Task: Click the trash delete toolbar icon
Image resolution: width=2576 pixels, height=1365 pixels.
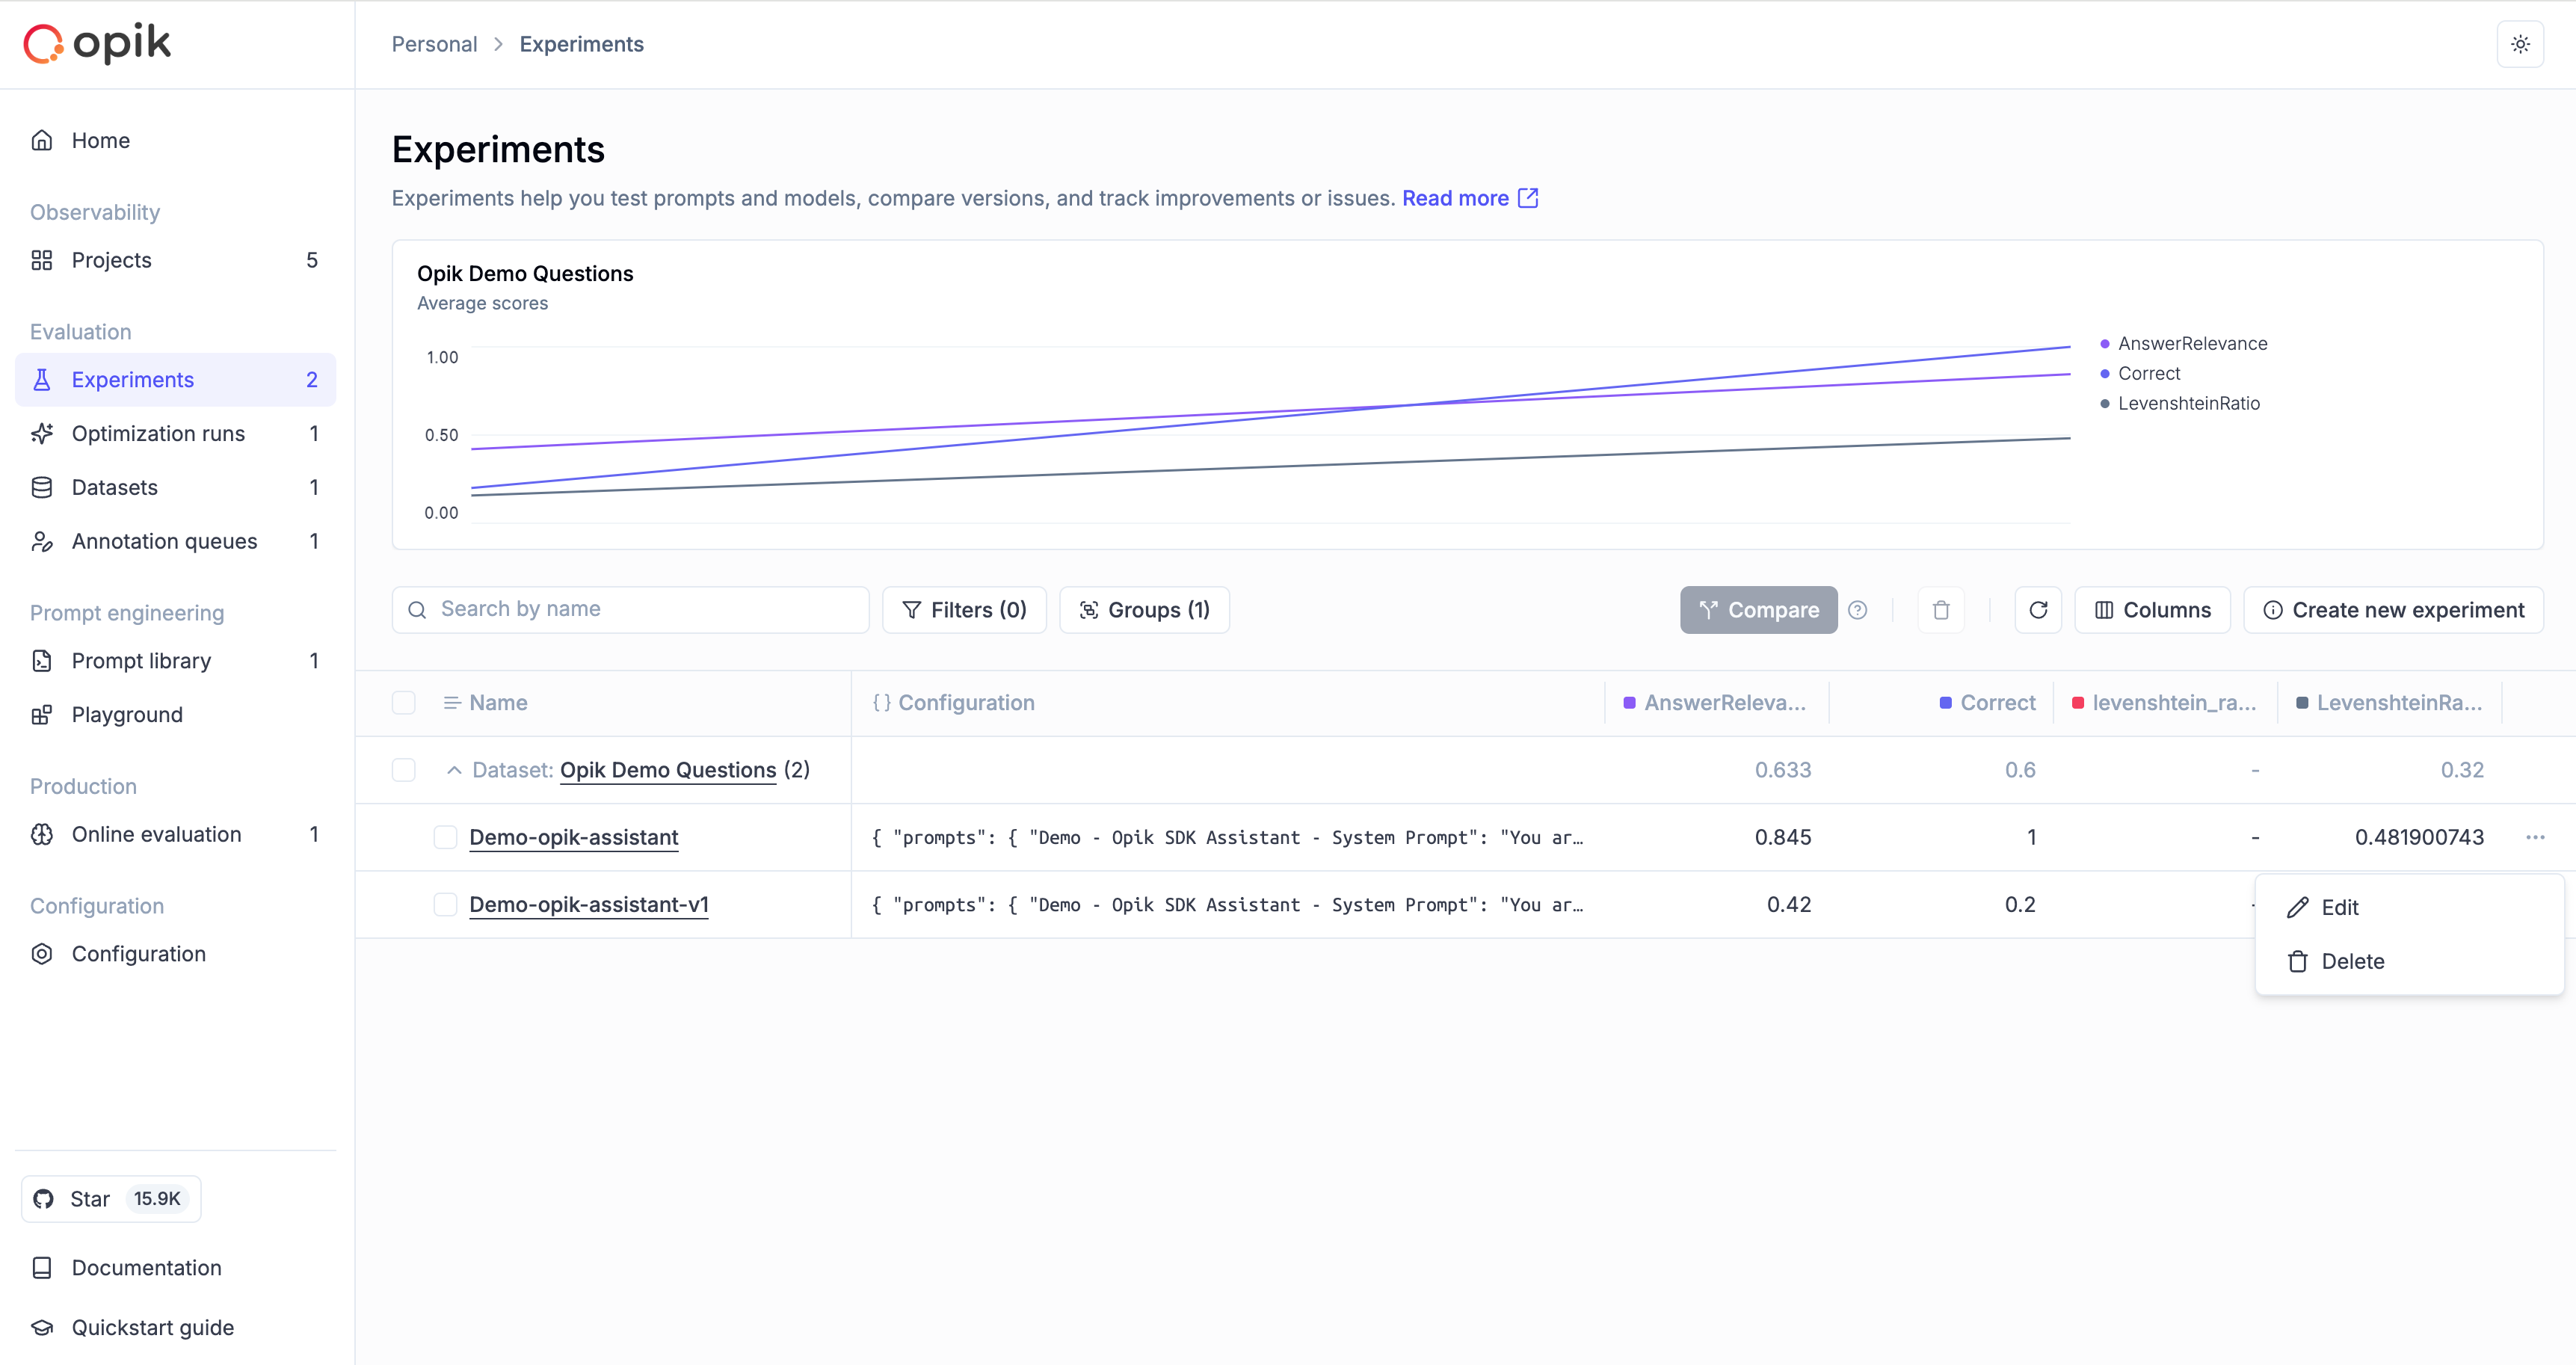Action: tap(1940, 610)
